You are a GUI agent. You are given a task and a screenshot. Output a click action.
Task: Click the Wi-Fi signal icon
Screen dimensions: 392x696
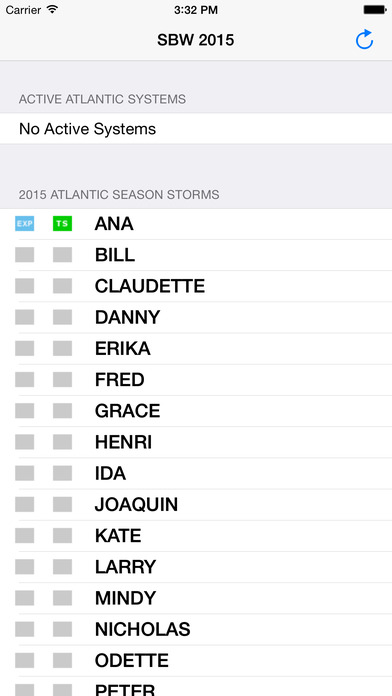point(52,9)
